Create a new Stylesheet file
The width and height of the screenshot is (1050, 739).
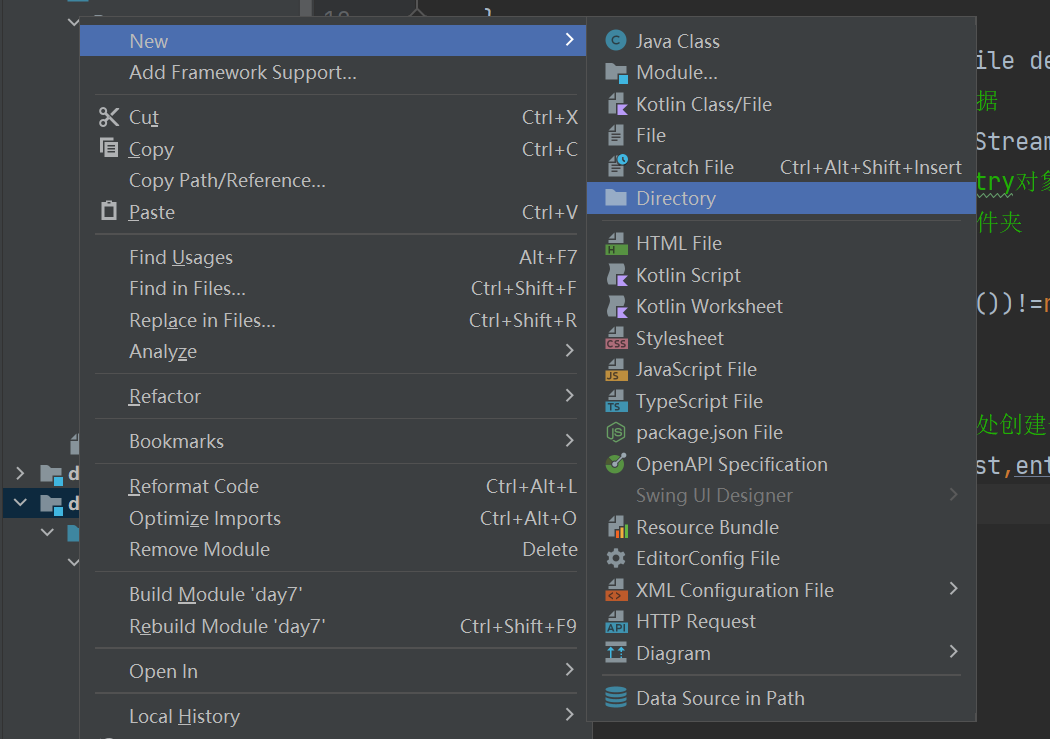pos(681,338)
